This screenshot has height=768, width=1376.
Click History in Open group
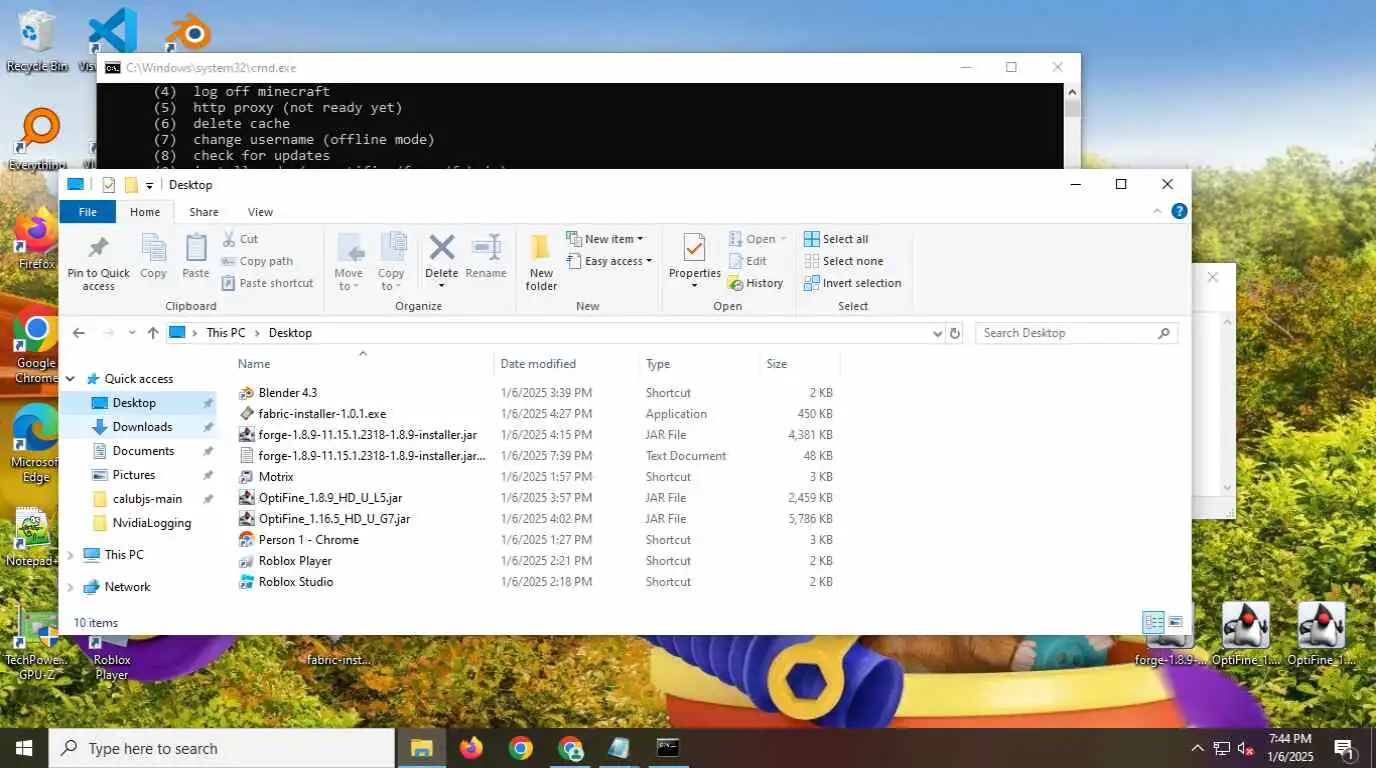[x=756, y=283]
